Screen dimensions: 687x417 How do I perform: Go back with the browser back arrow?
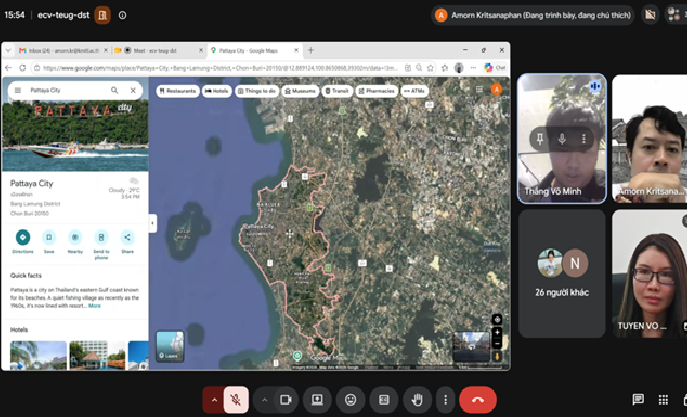tap(8, 68)
